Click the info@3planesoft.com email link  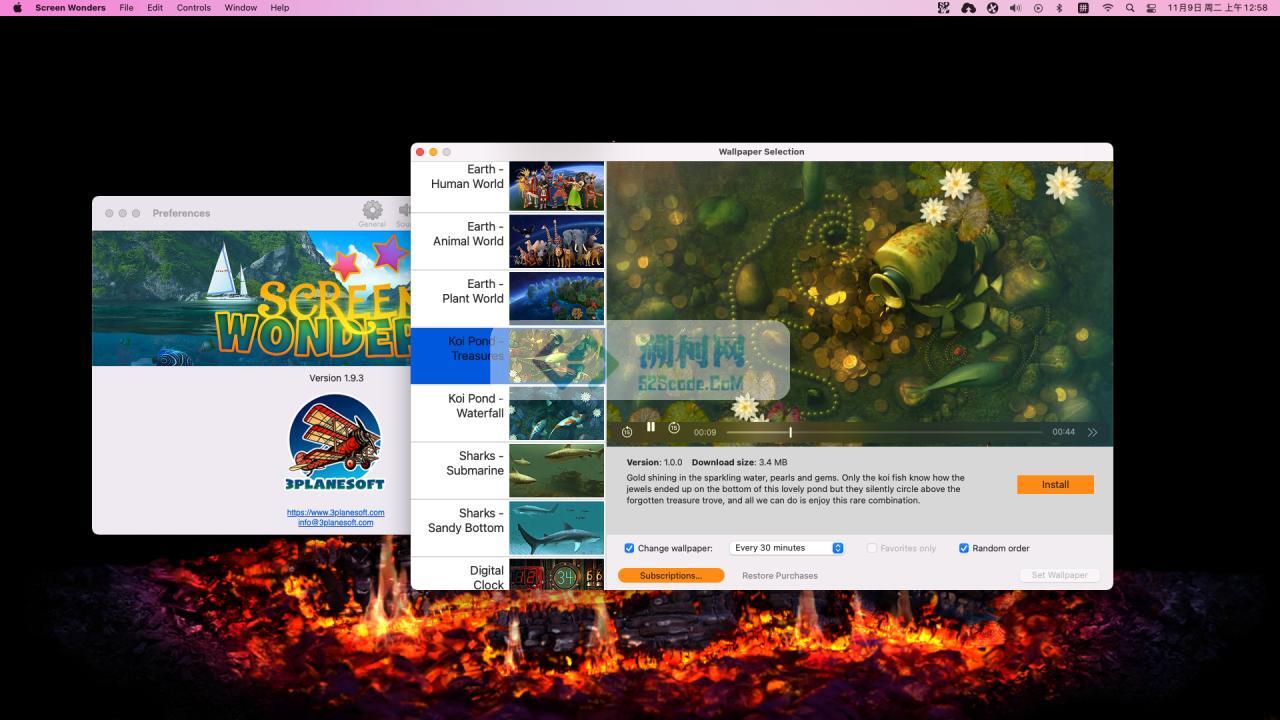336,522
